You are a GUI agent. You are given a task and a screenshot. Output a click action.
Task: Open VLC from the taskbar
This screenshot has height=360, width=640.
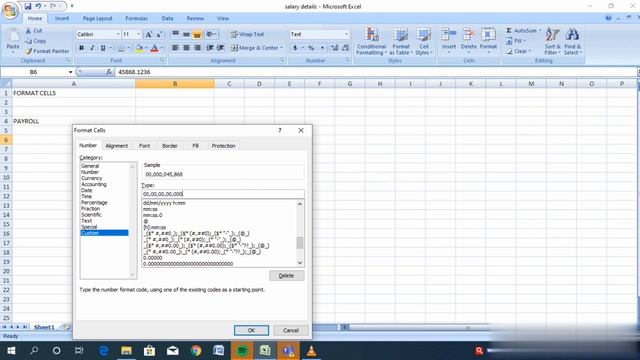312,351
